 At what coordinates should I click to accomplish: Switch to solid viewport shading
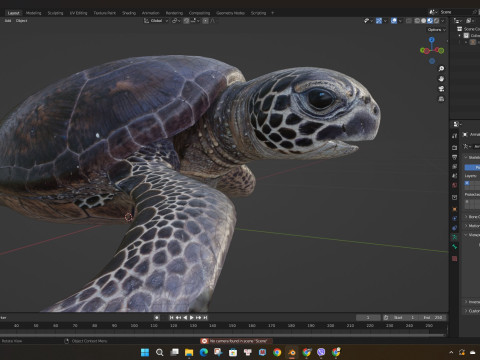423,21
